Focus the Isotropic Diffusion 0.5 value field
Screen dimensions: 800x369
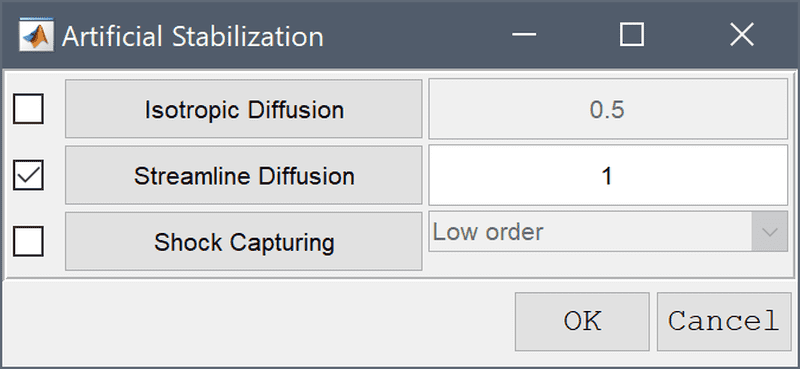coord(608,109)
